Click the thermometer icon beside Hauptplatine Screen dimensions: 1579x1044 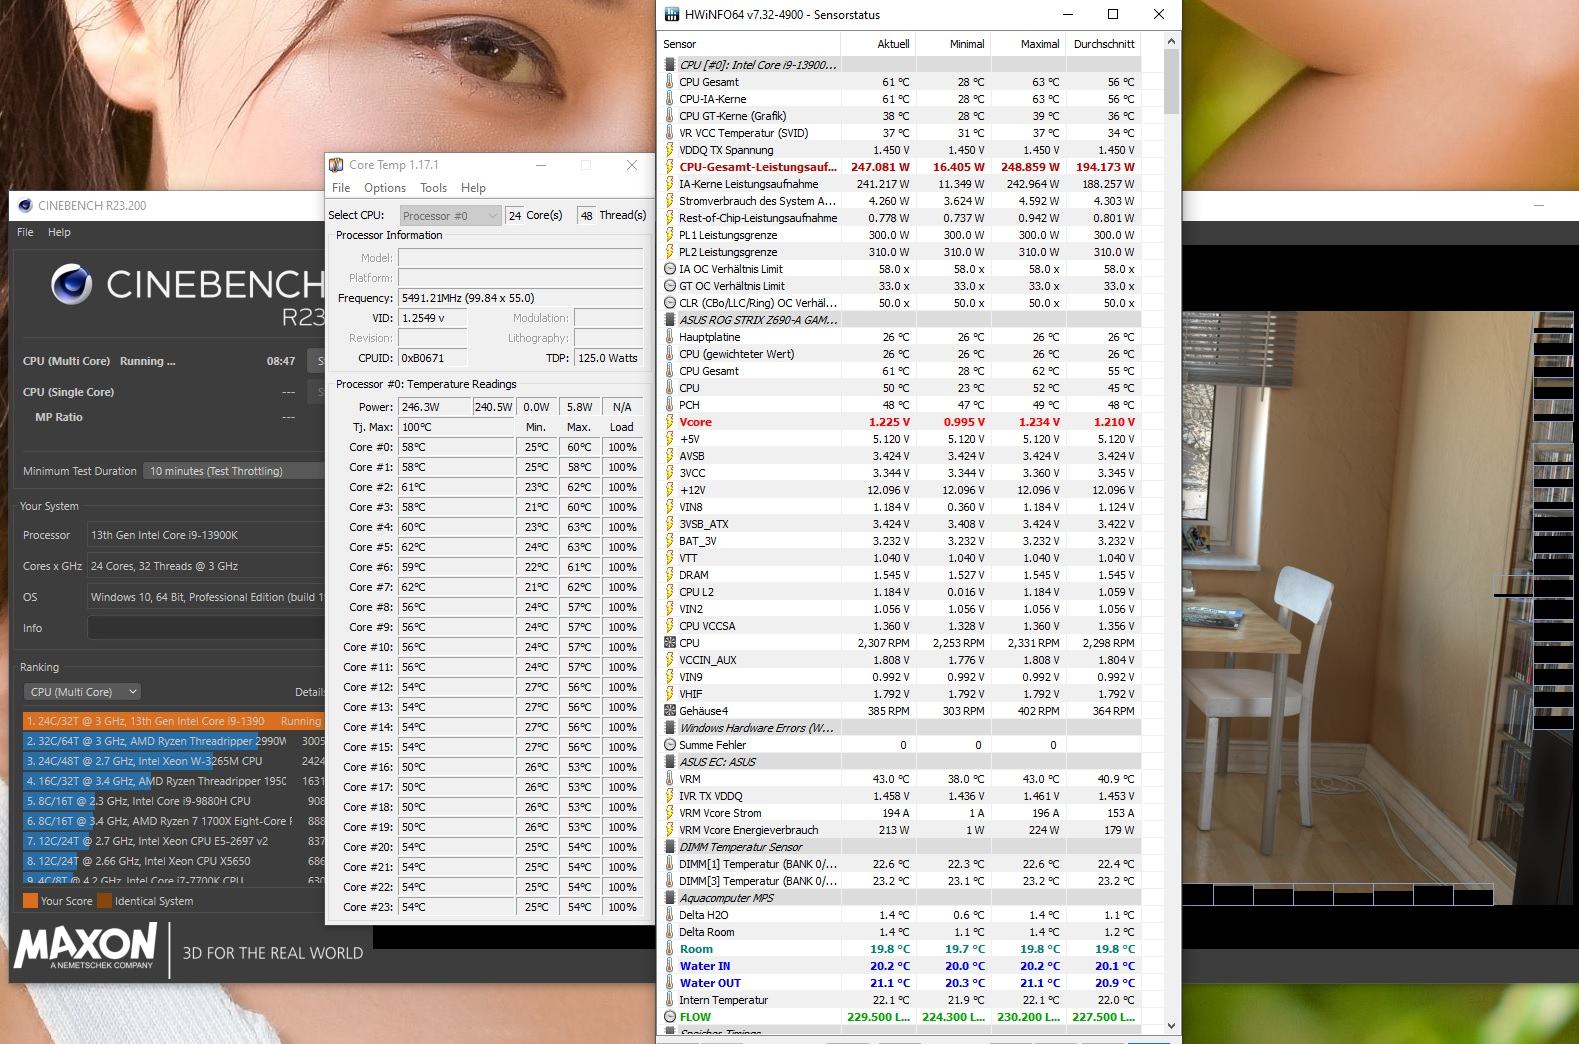pos(670,337)
